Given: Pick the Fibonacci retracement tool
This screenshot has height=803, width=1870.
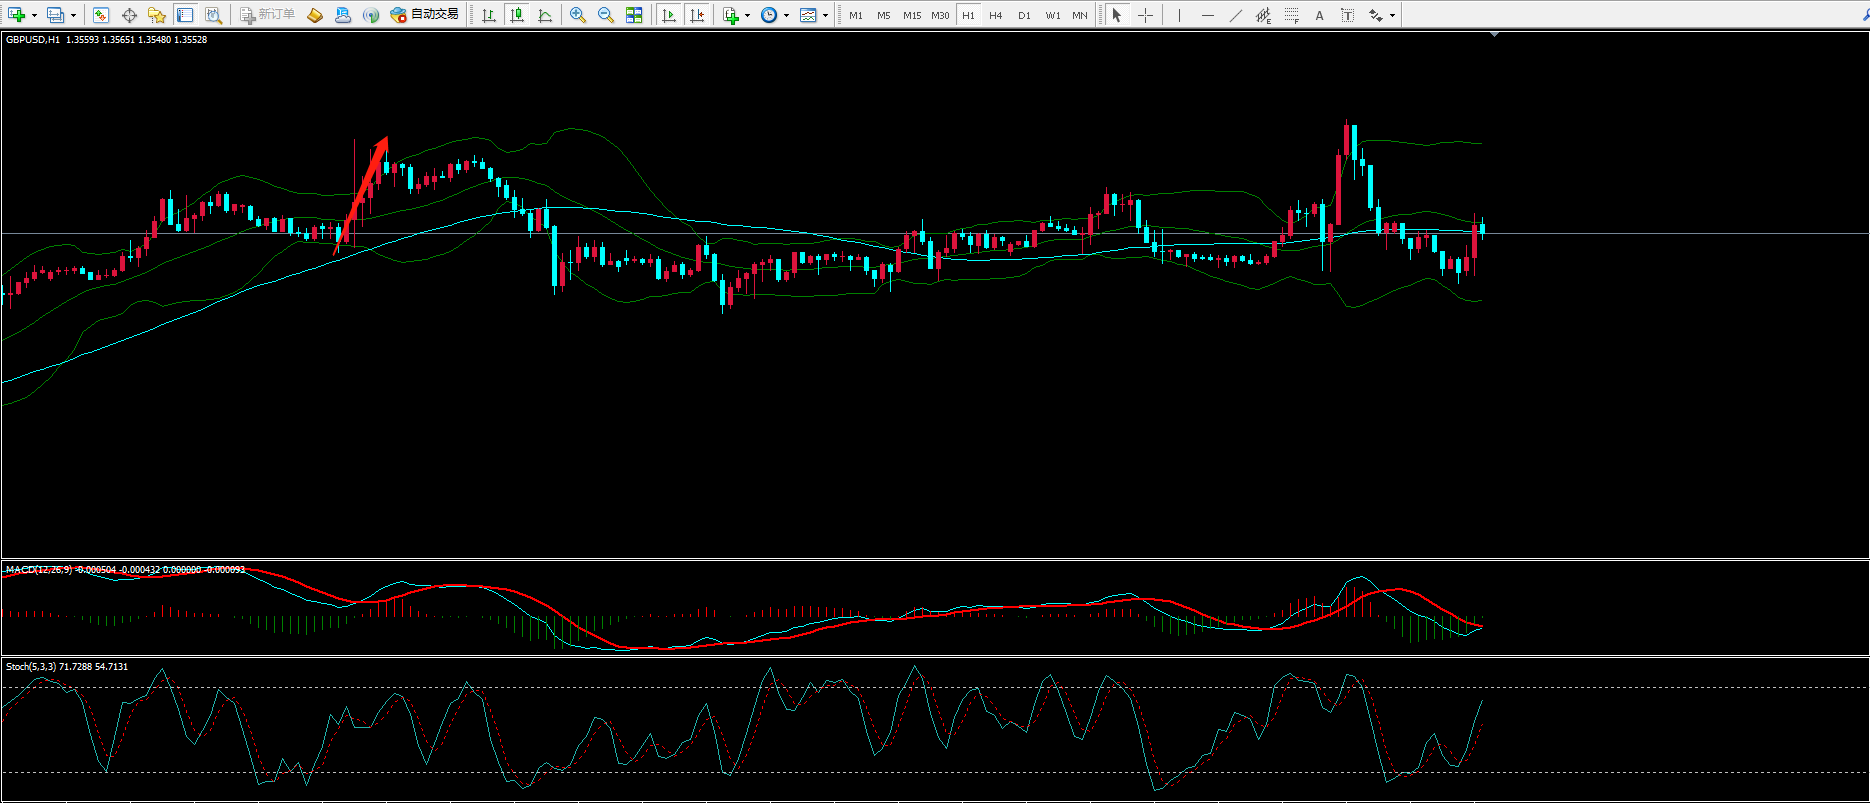Looking at the screenshot, I should click(1292, 15).
